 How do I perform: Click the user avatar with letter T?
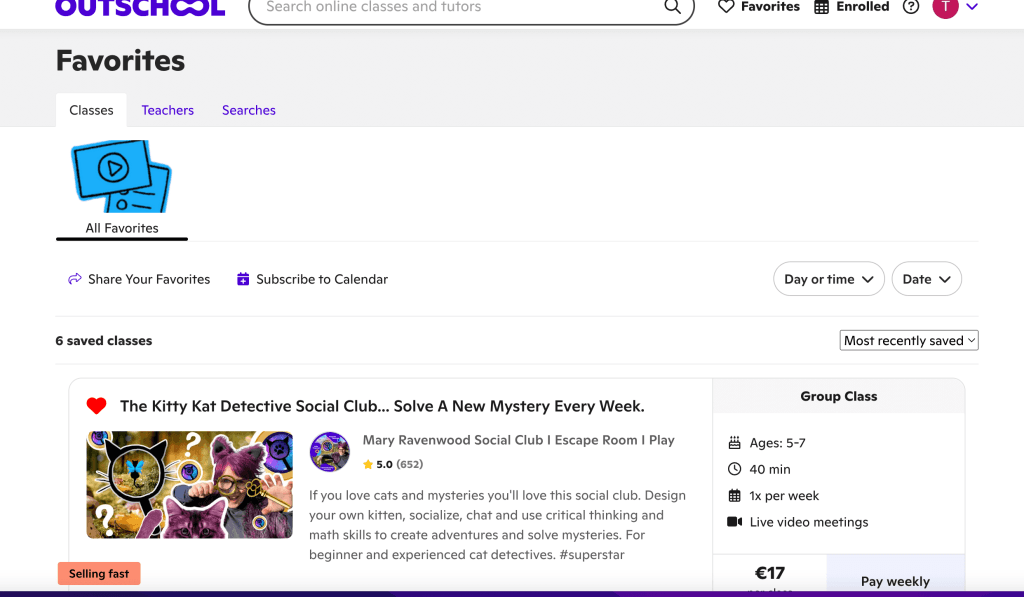(944, 8)
